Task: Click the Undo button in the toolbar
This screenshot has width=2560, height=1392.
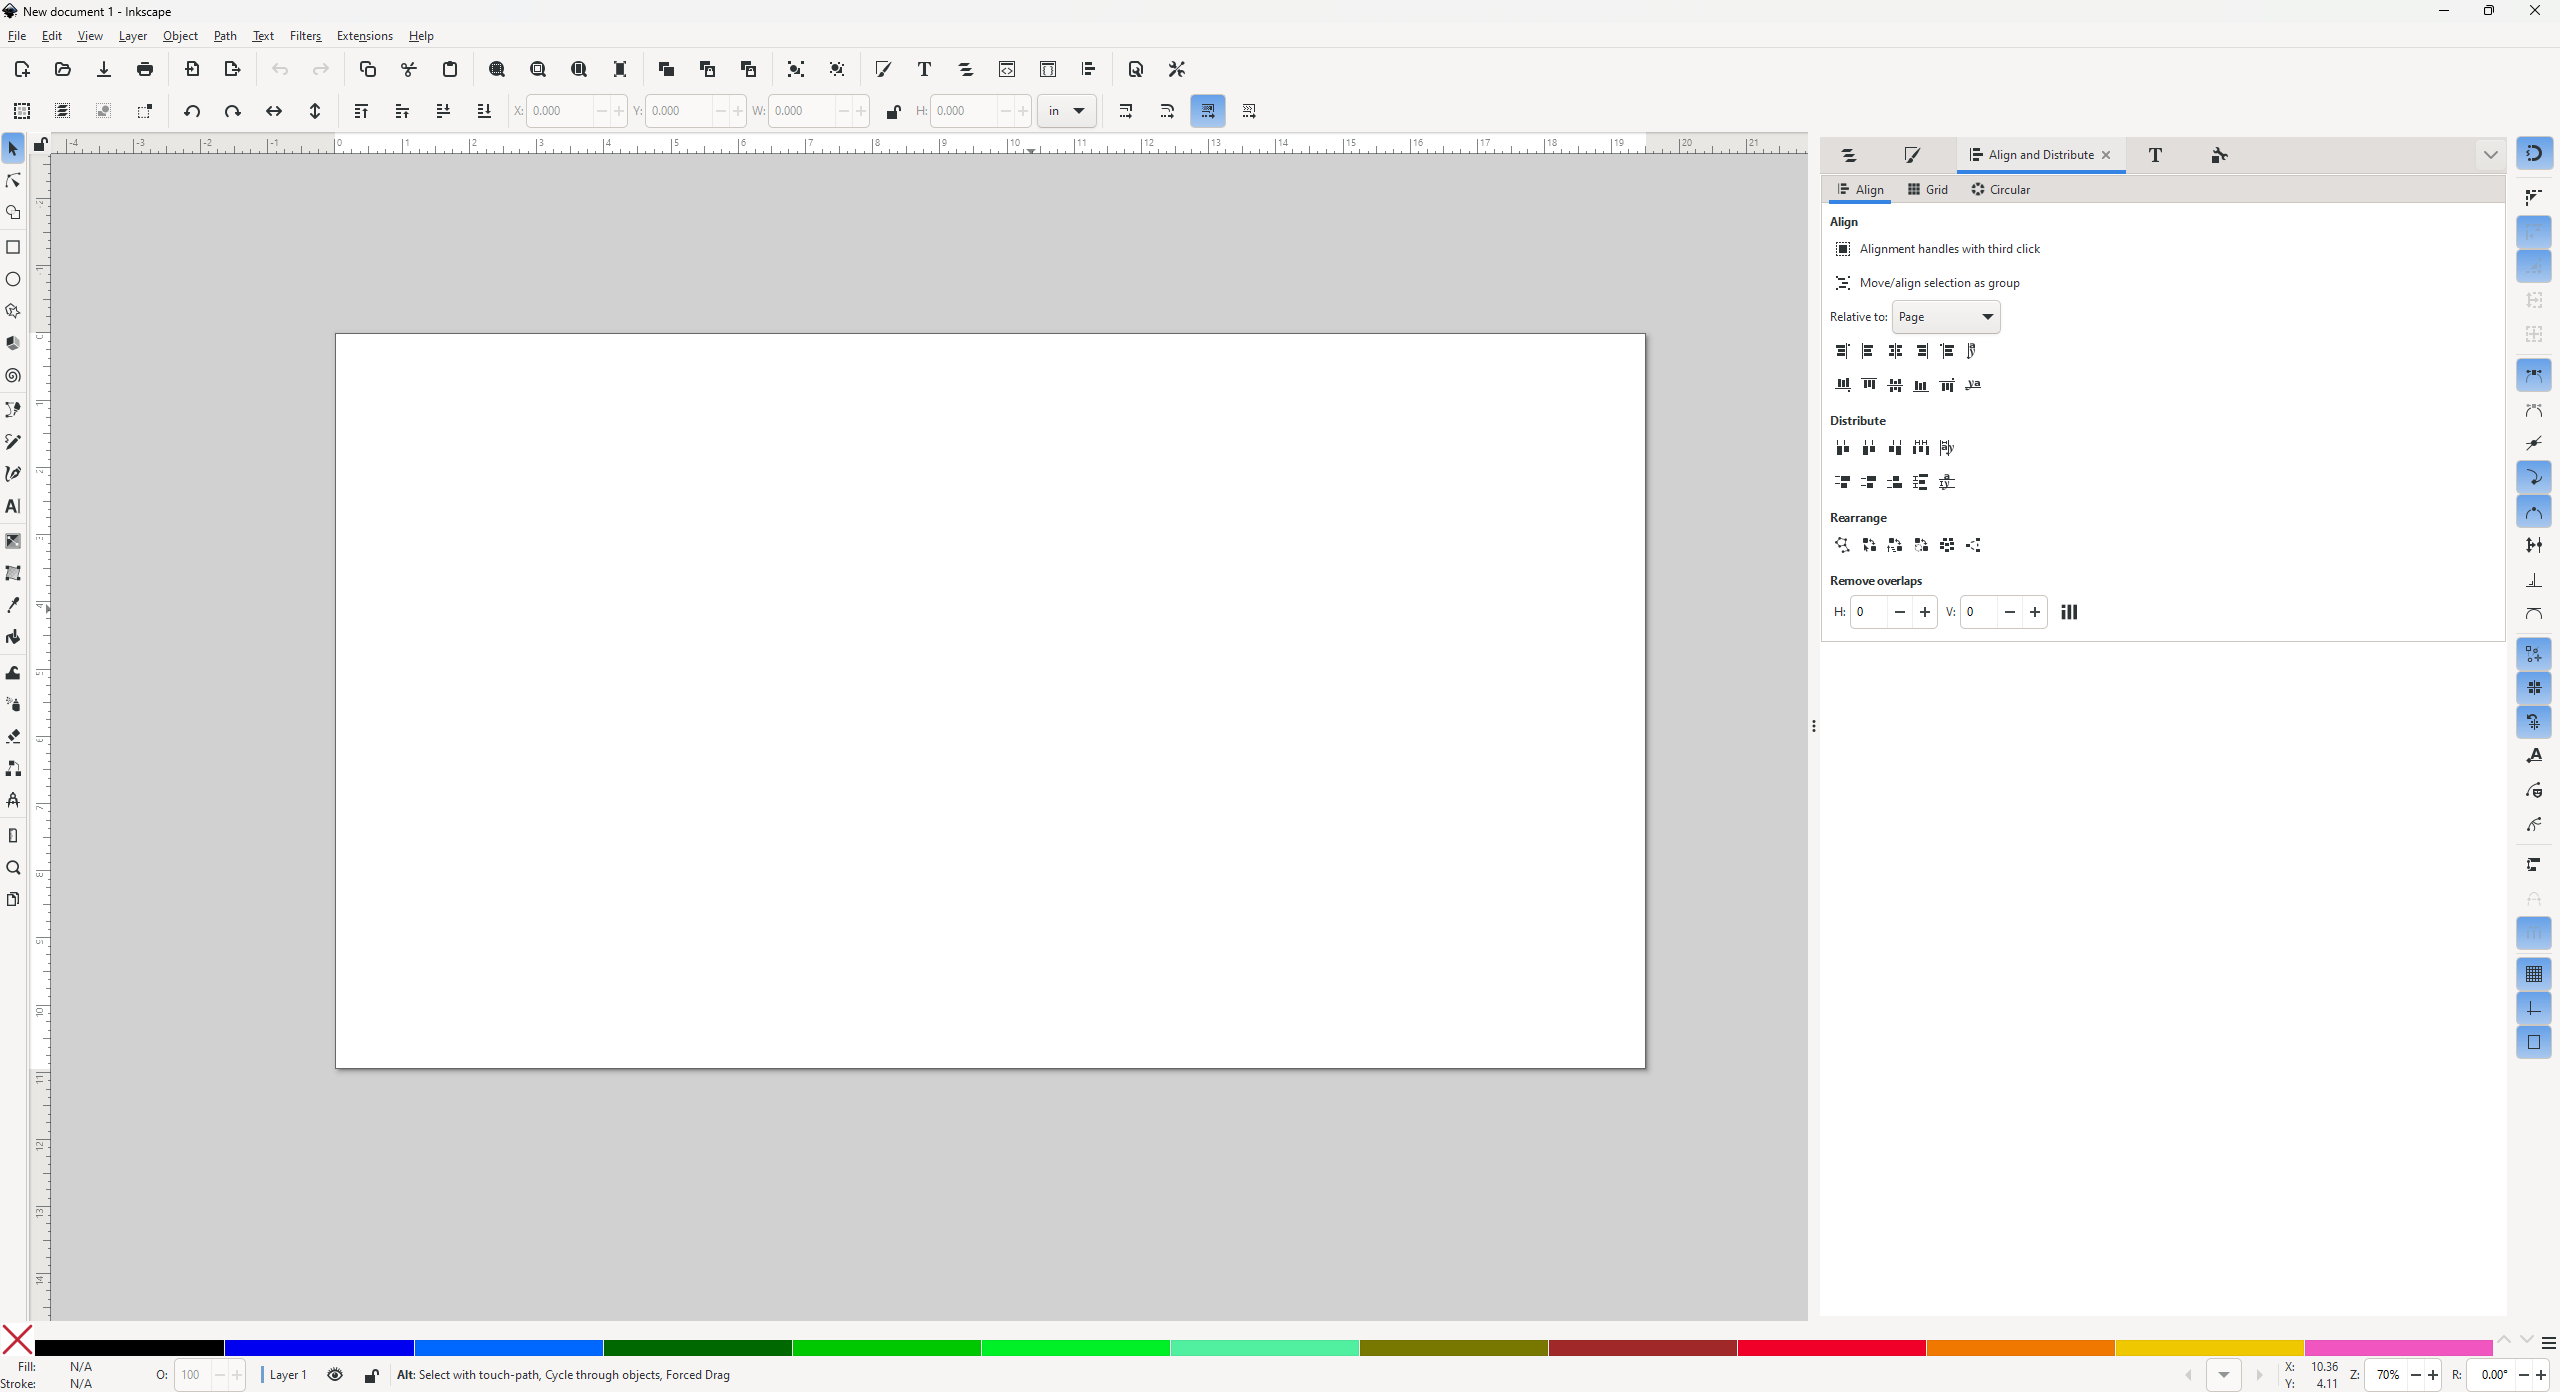Action: tap(279, 69)
